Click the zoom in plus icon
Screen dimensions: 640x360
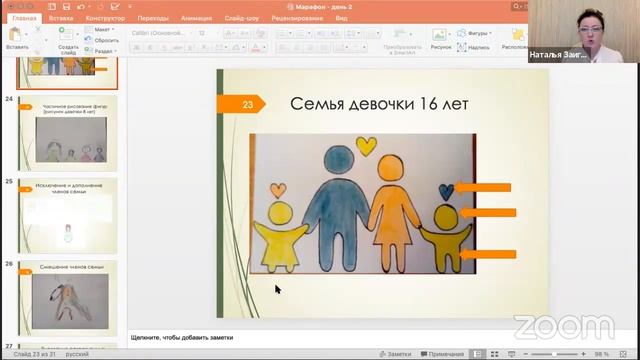coord(584,354)
